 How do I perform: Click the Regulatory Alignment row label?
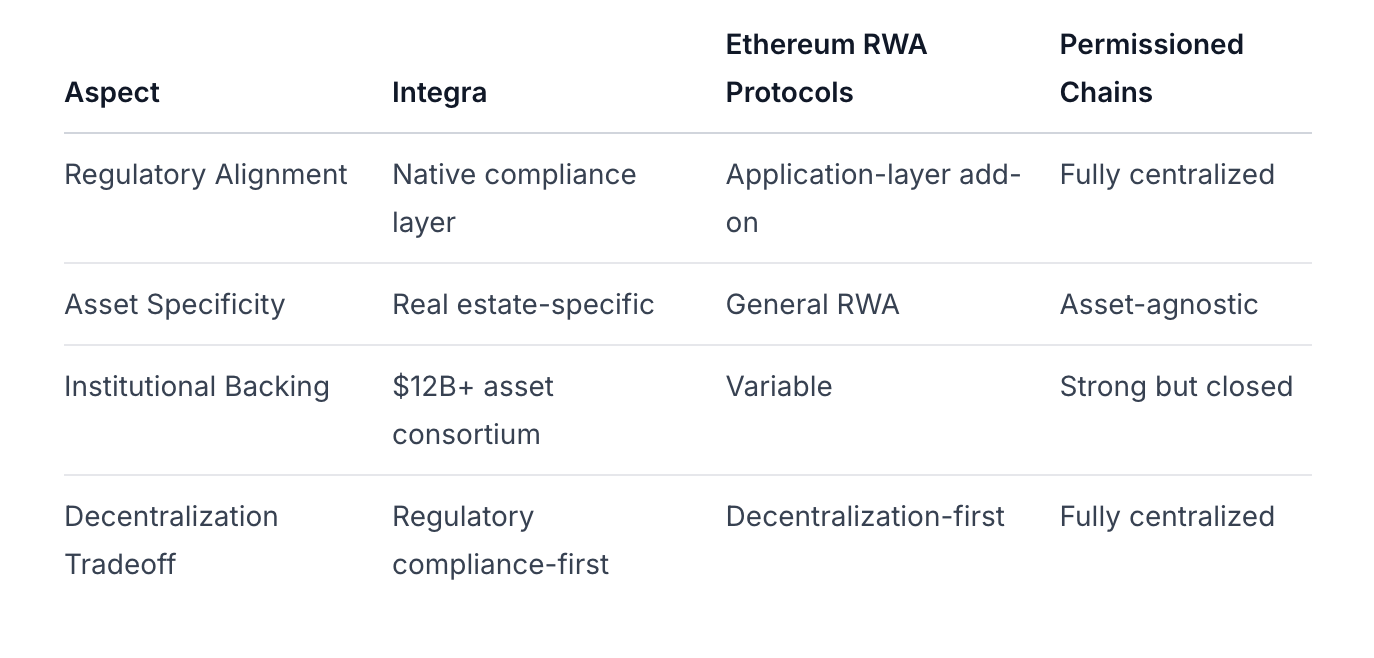pos(205,174)
